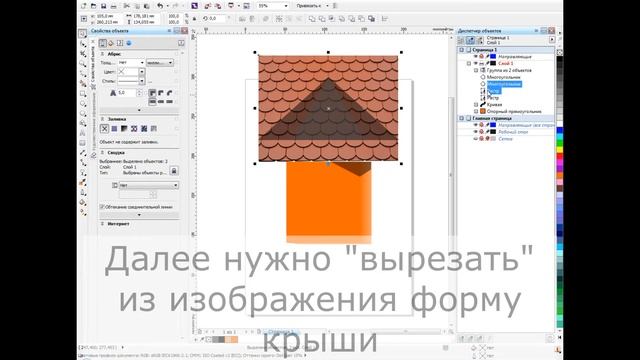Choose the No fill icon
Viewport: 640px width, 360px height.
click(x=104, y=129)
